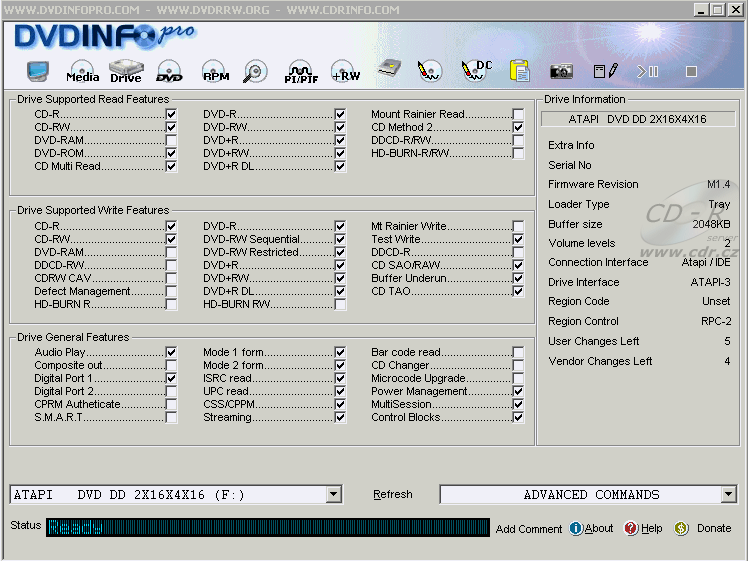
Task: Open the Media info tool
Action: pos(83,72)
